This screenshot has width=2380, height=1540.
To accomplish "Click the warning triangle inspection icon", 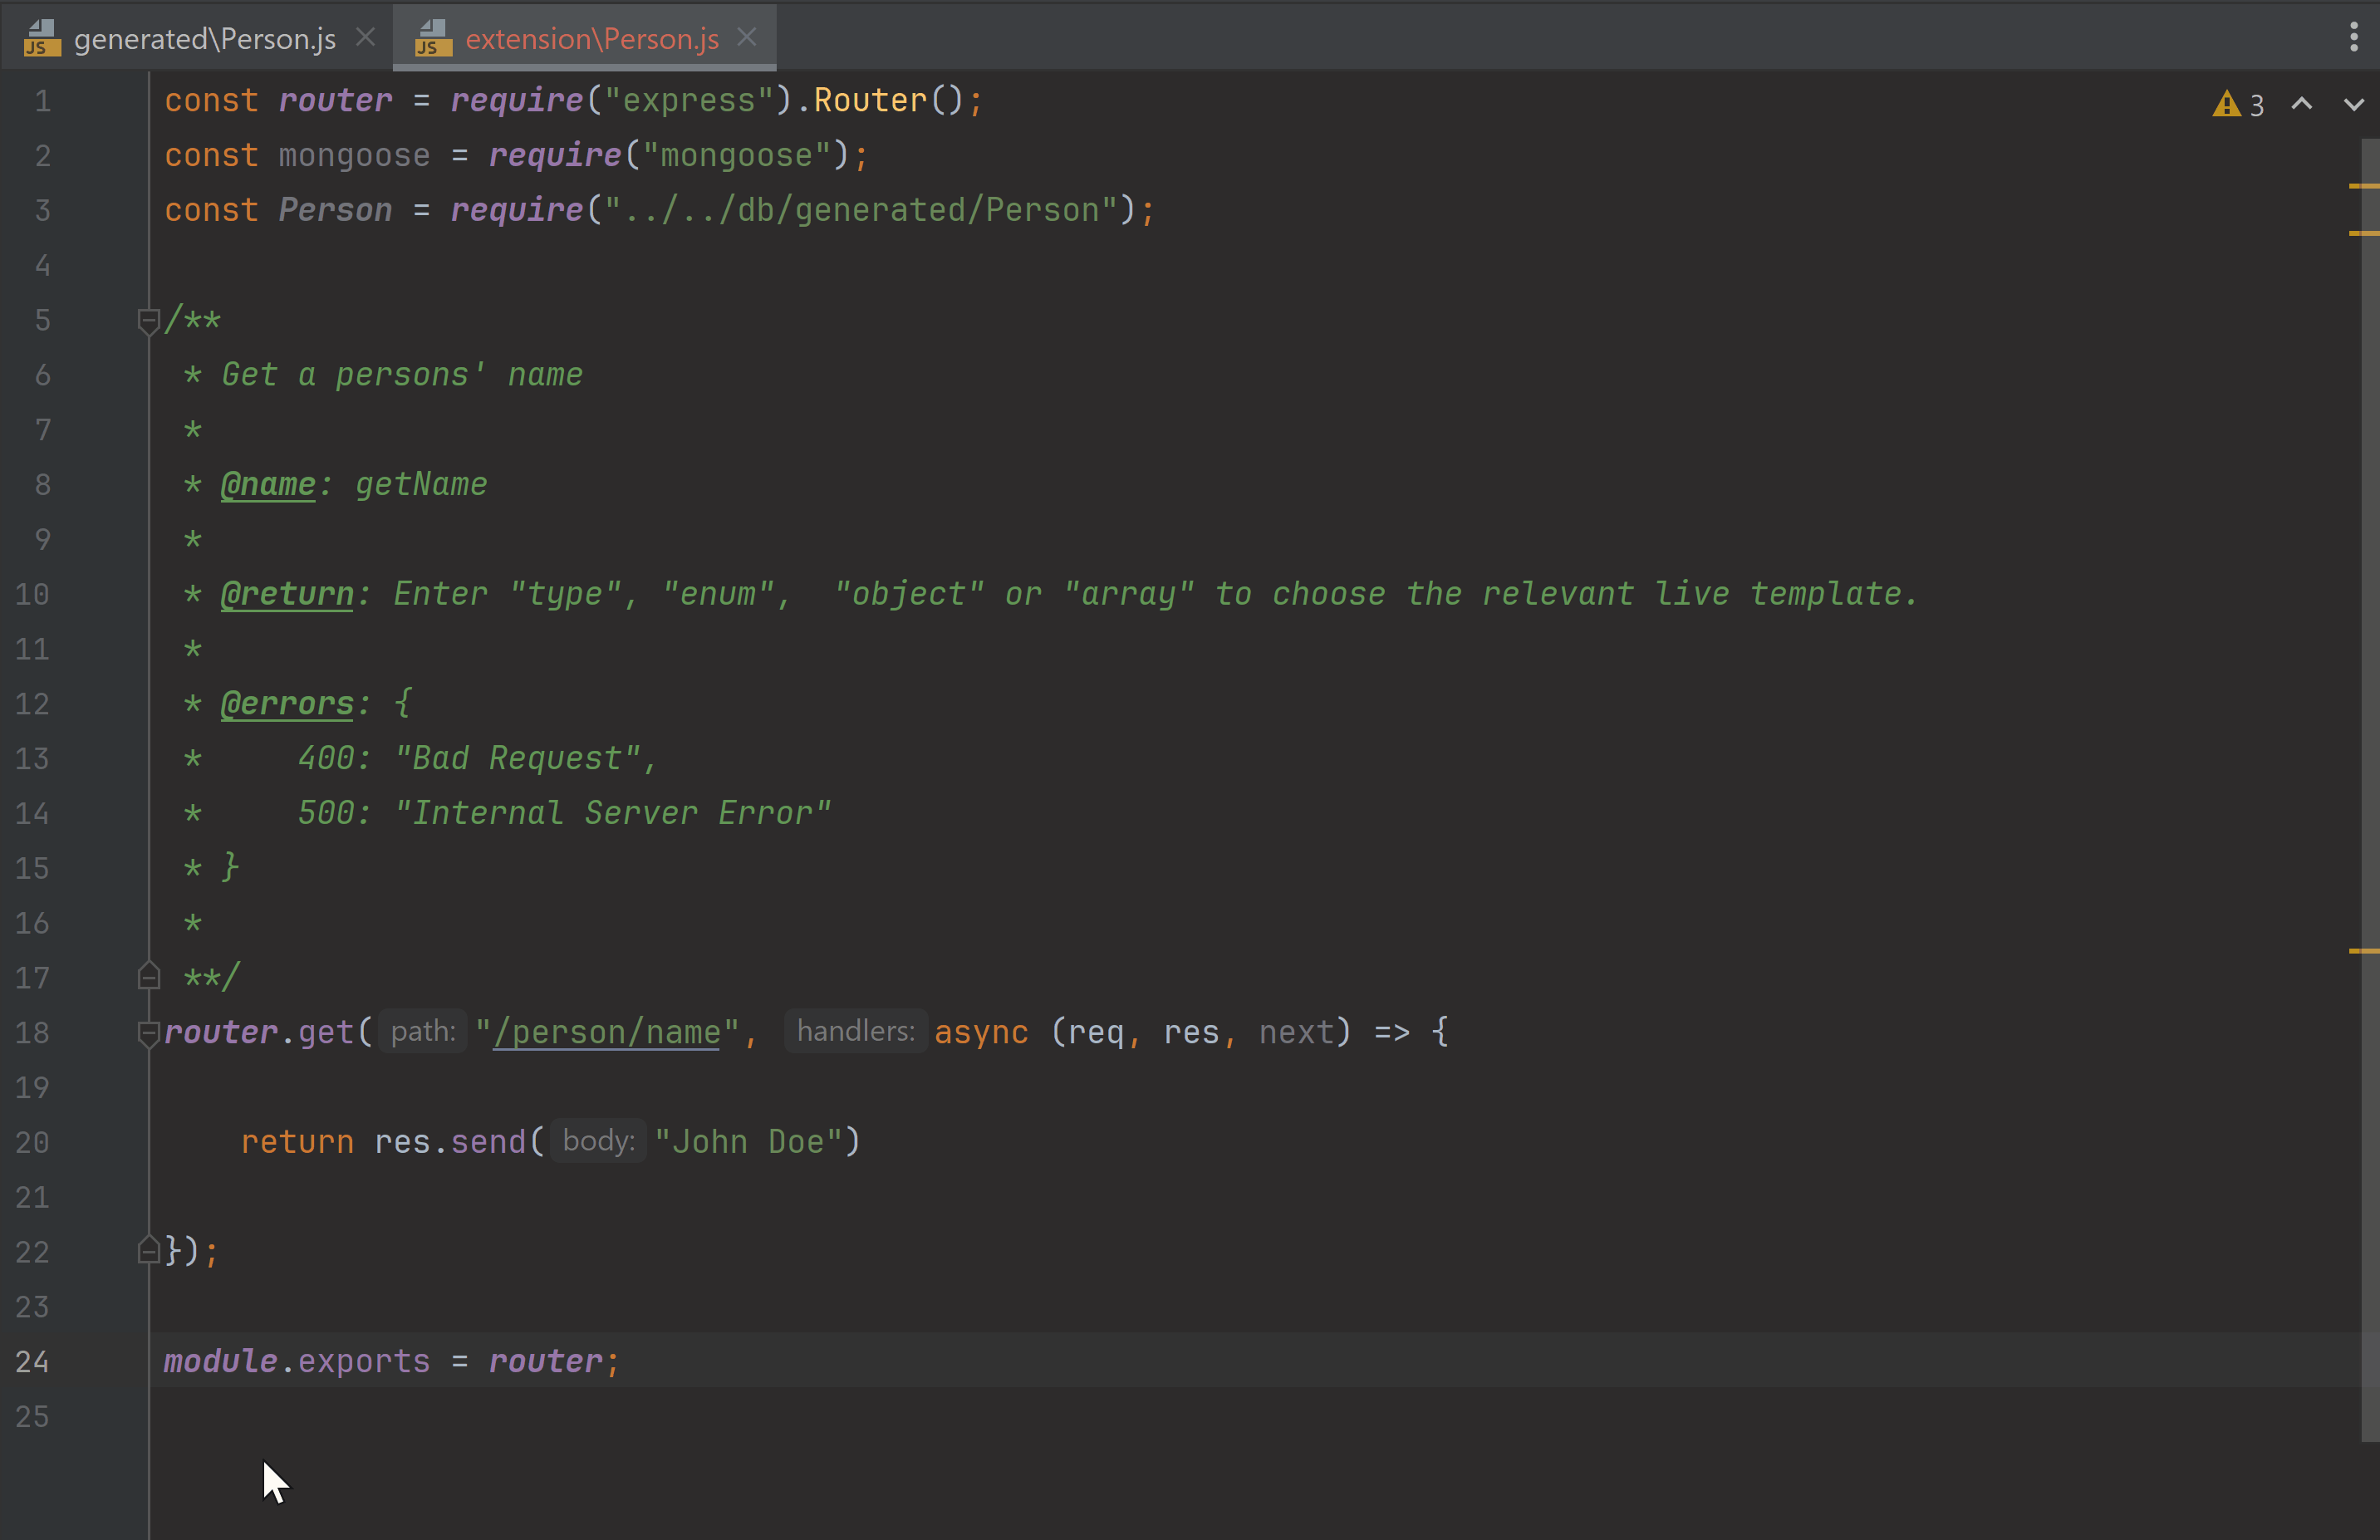I will click(x=2226, y=104).
